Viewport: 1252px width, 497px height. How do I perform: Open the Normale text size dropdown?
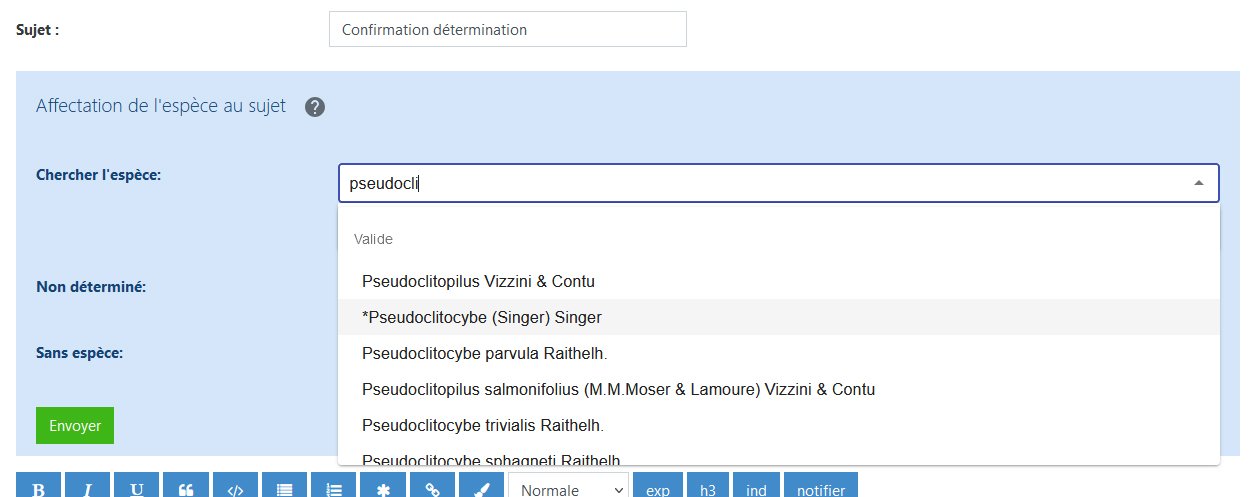(568, 489)
